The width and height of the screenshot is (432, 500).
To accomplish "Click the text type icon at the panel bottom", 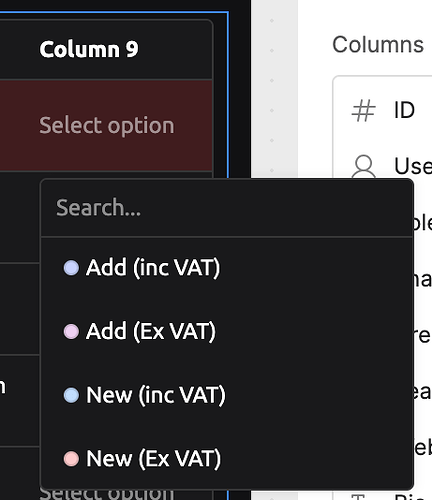I will [359, 497].
